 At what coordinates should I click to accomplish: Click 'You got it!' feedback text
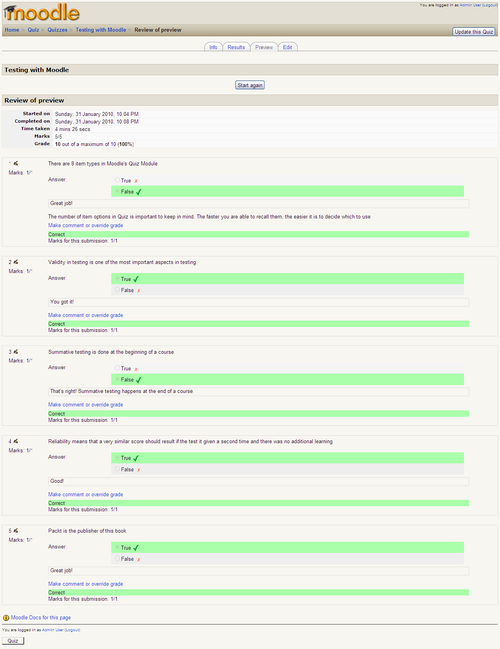62,302
